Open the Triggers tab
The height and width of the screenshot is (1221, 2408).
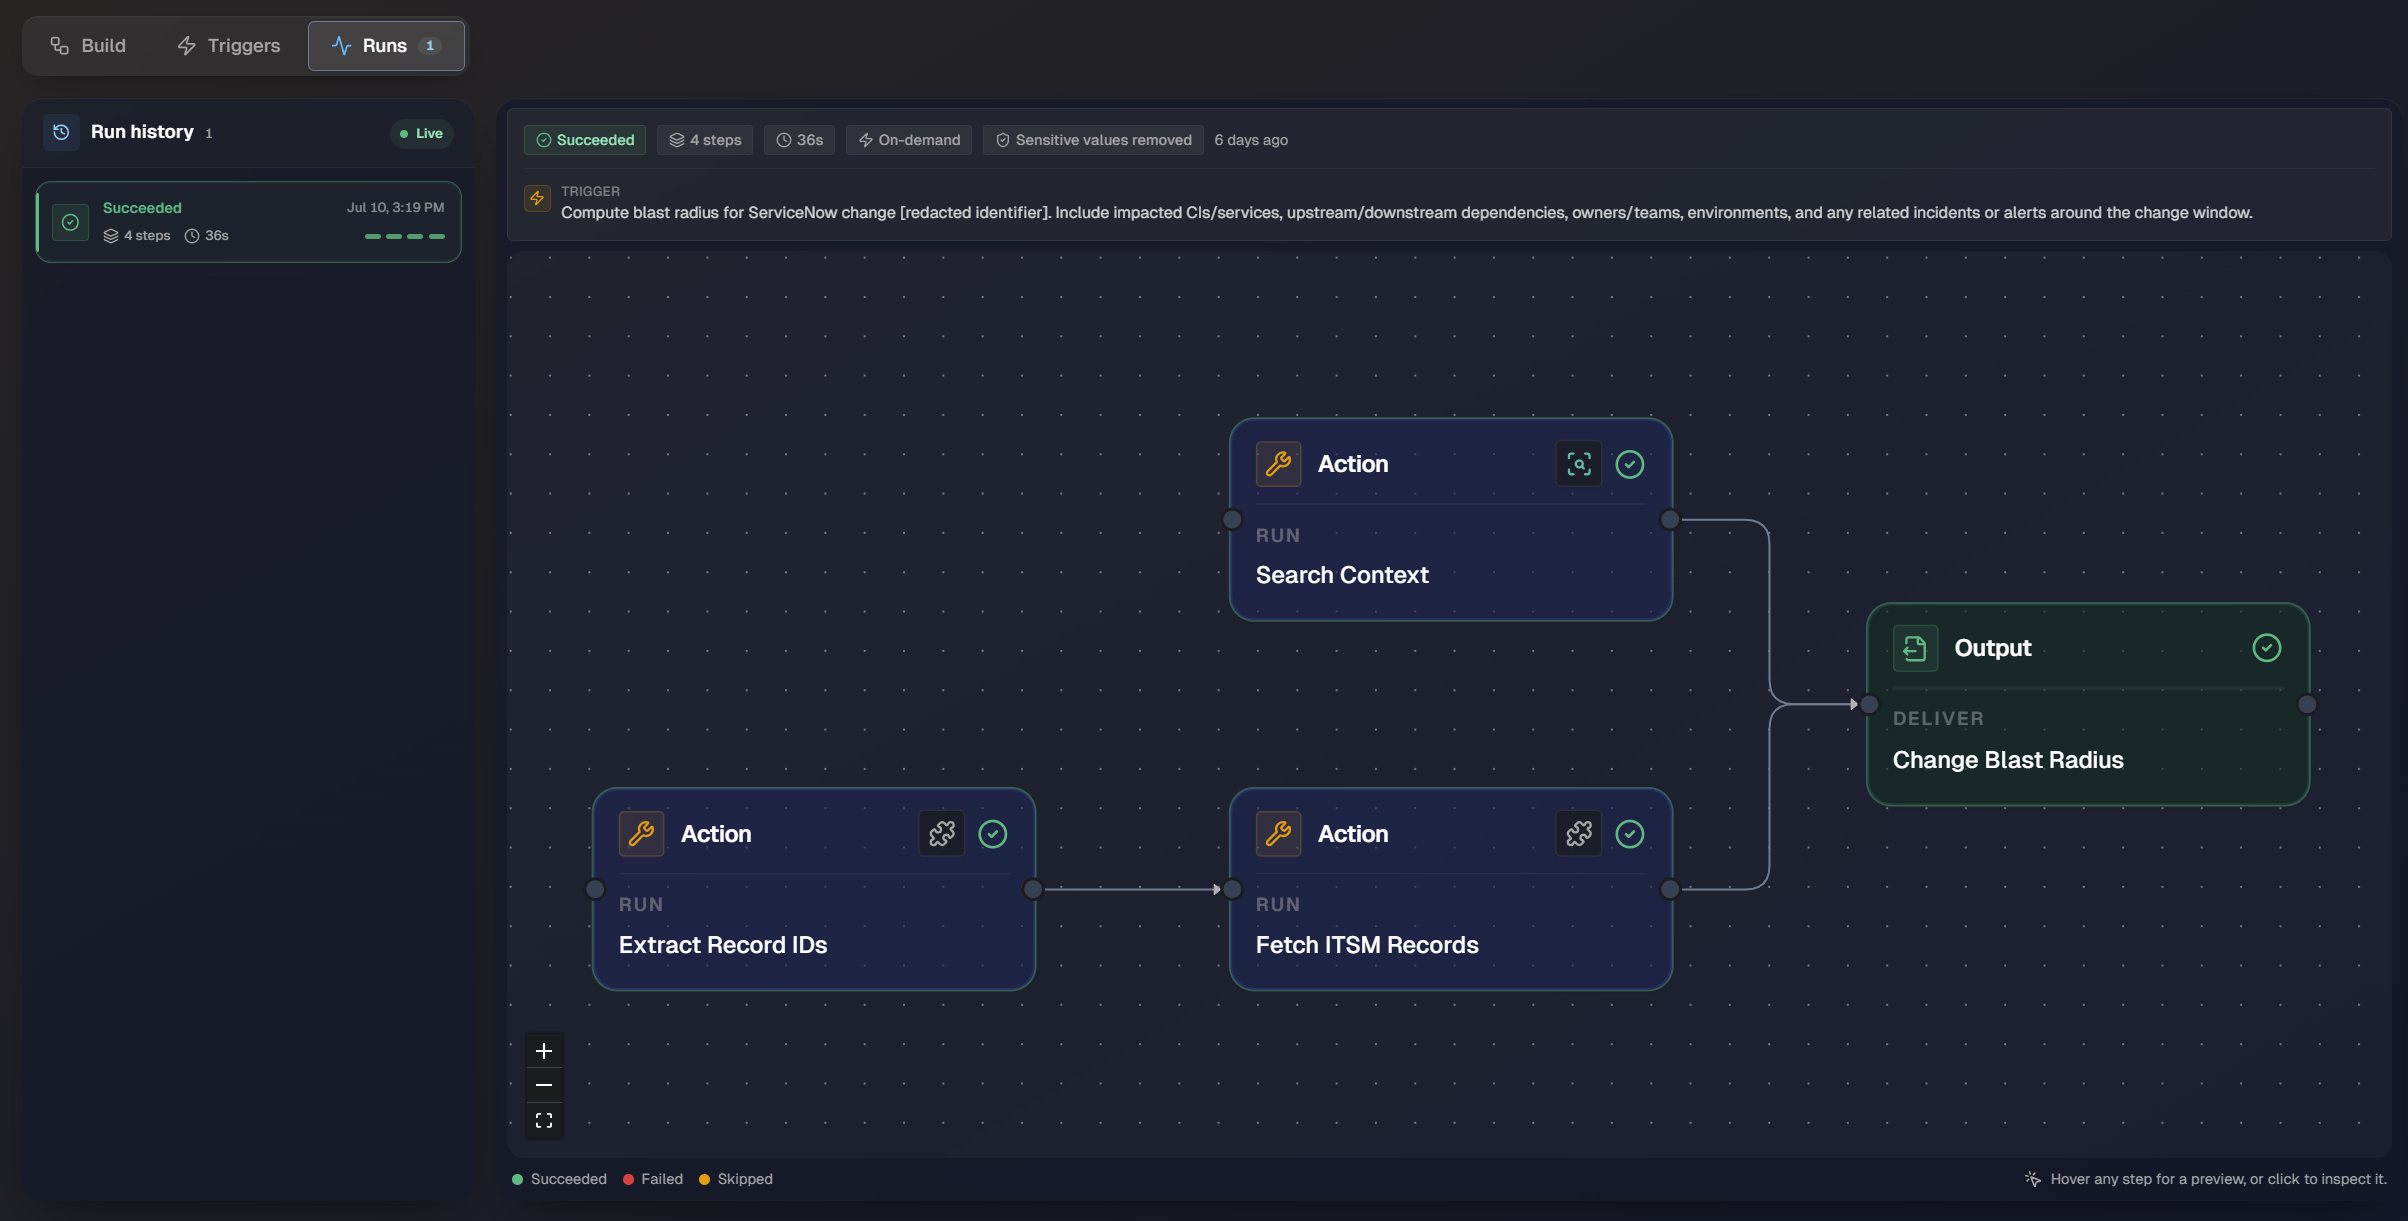229,46
